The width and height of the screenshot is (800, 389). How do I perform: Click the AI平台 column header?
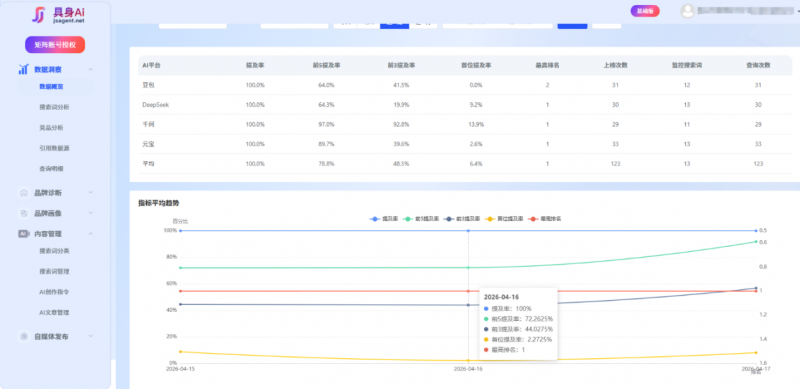pos(152,65)
